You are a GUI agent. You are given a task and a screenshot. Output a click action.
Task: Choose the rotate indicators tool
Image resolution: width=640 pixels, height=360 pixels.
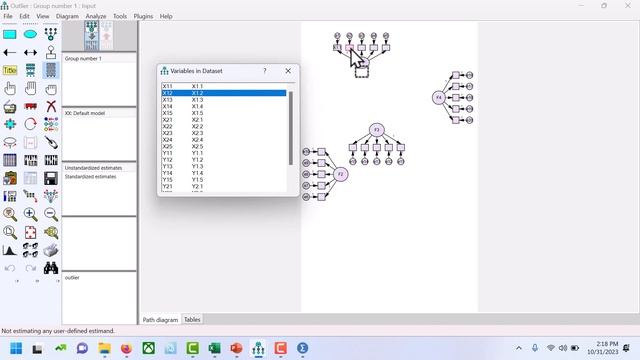[30, 124]
